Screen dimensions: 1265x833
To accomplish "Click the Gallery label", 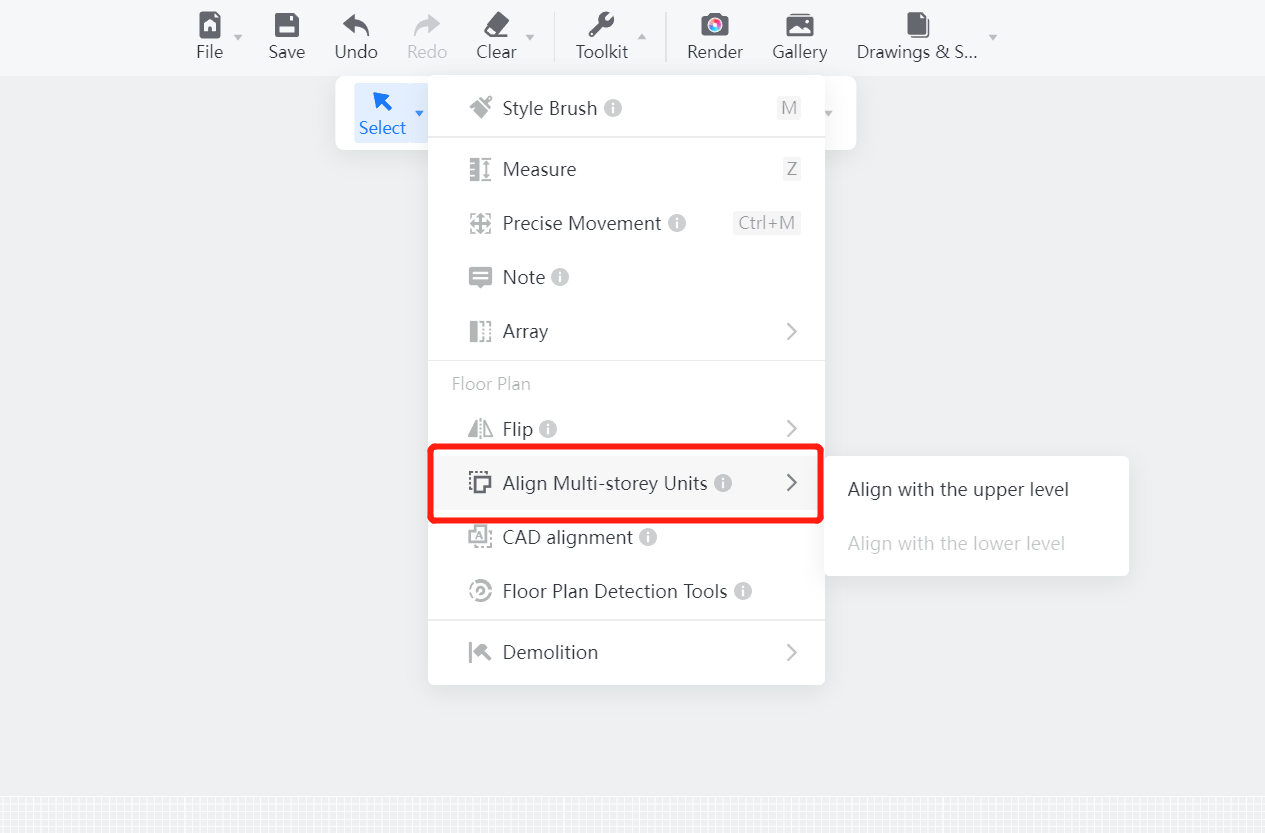I will (x=800, y=52).
